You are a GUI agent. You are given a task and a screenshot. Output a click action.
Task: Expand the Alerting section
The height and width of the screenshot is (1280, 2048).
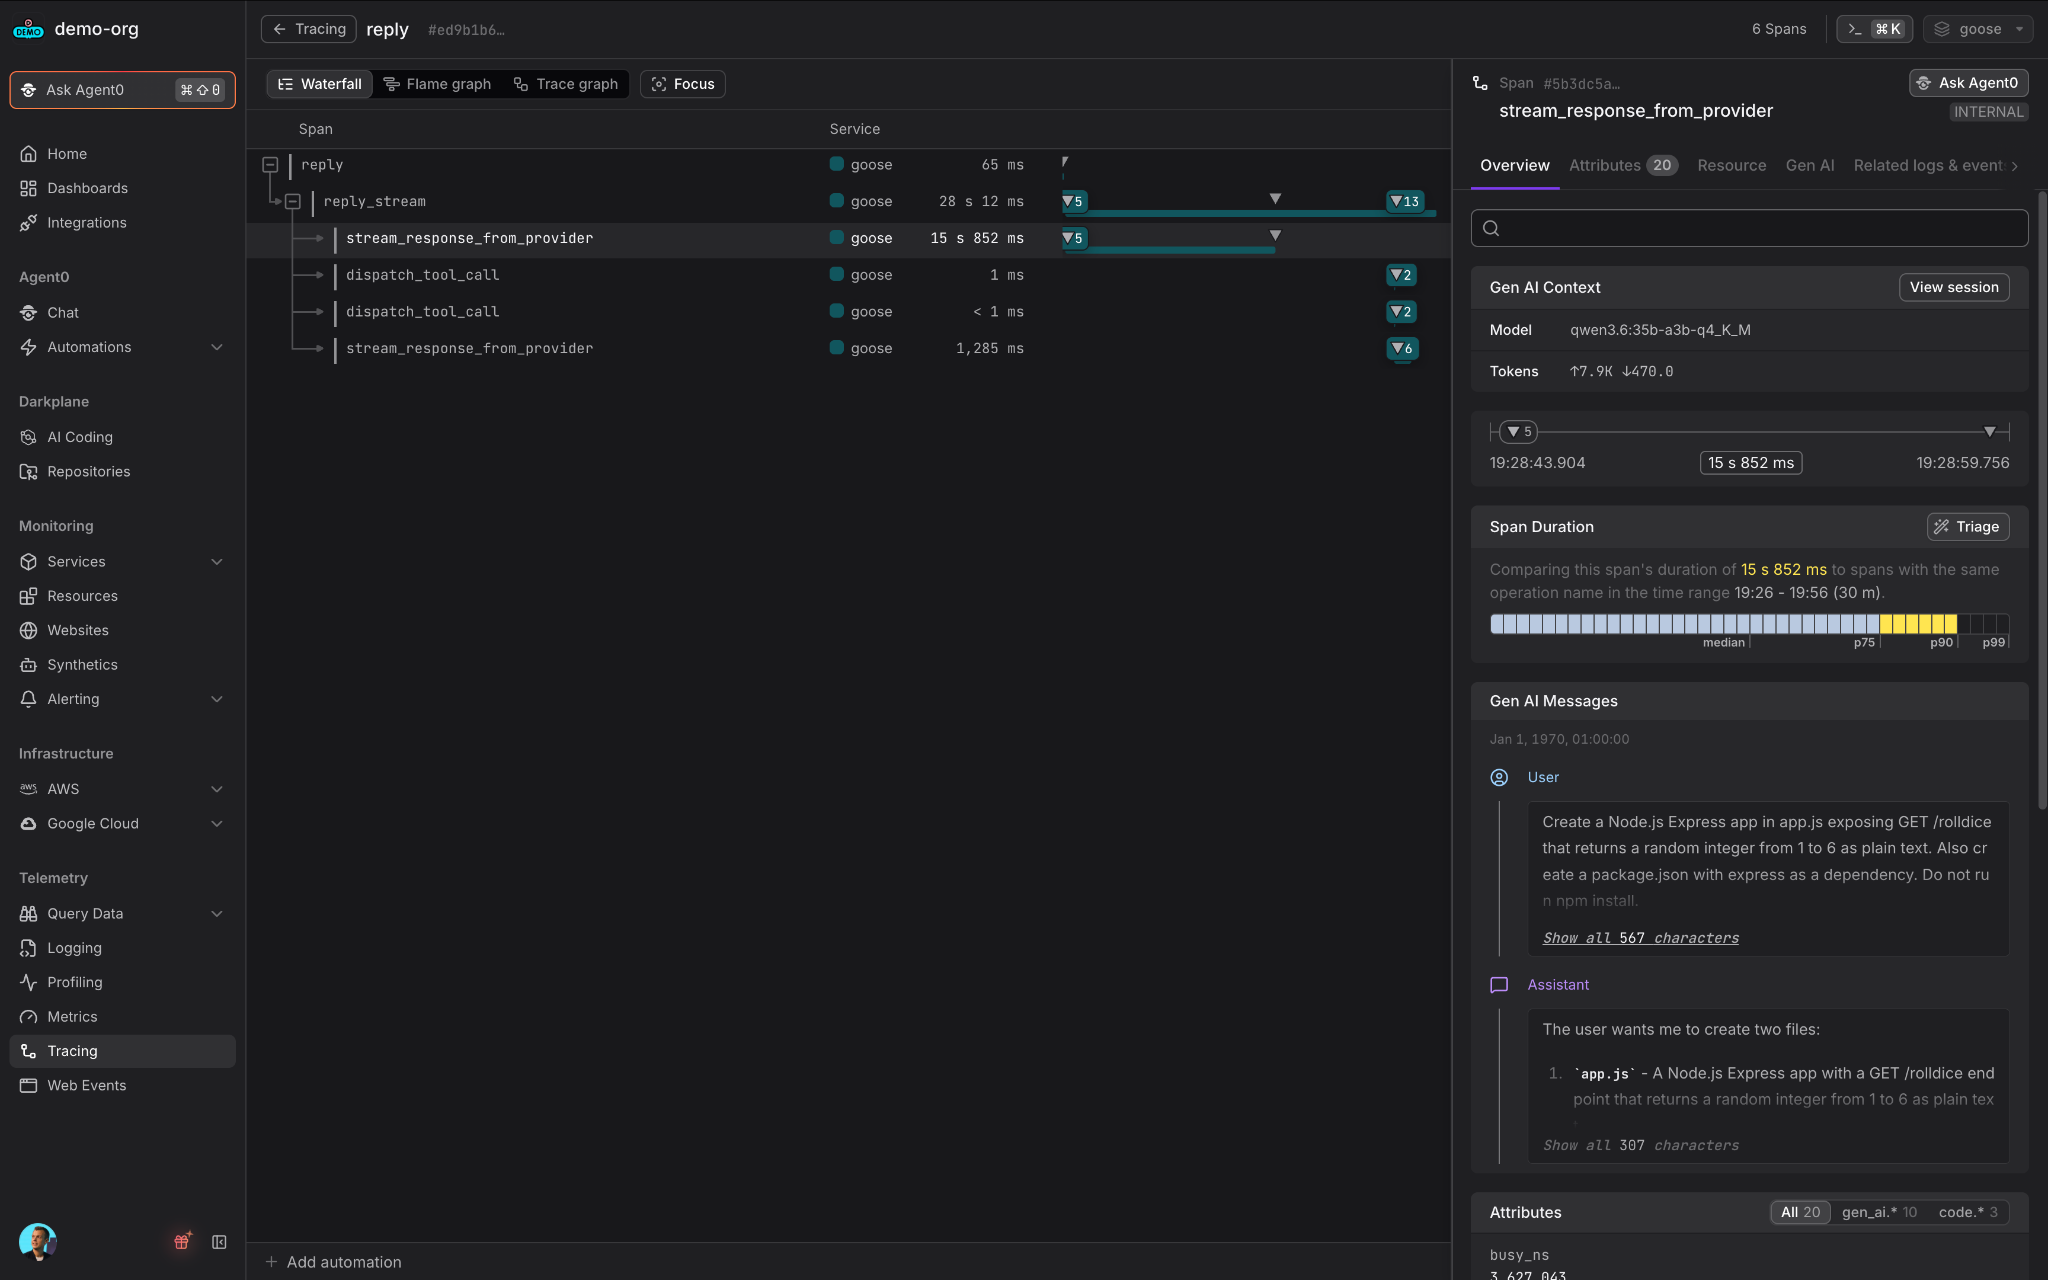point(217,699)
